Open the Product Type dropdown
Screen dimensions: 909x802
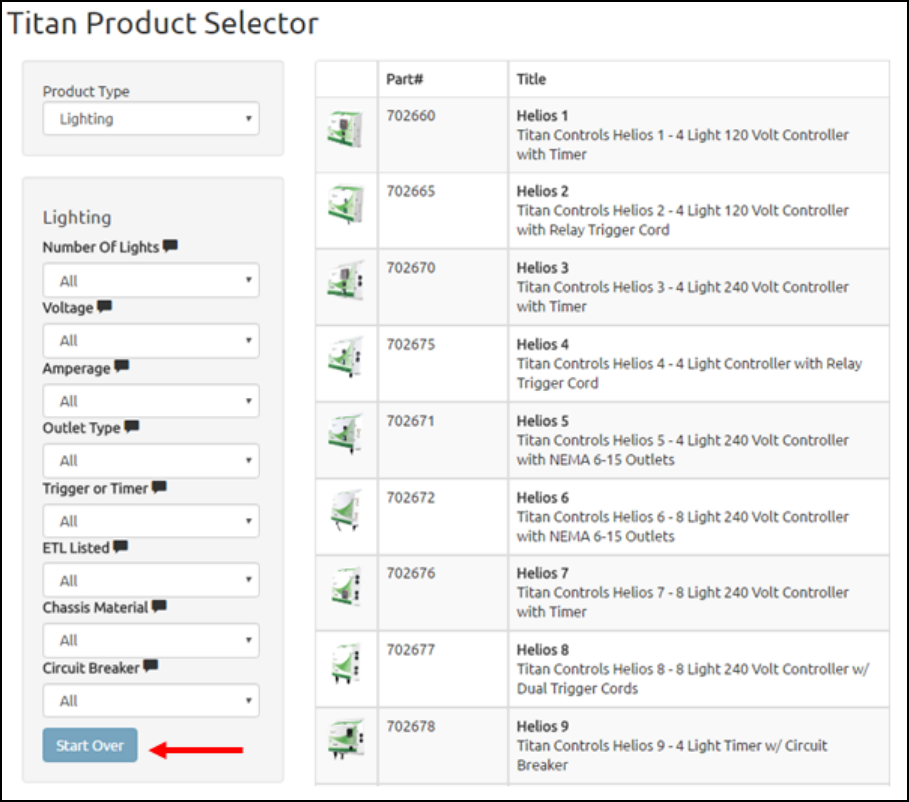tap(151, 119)
